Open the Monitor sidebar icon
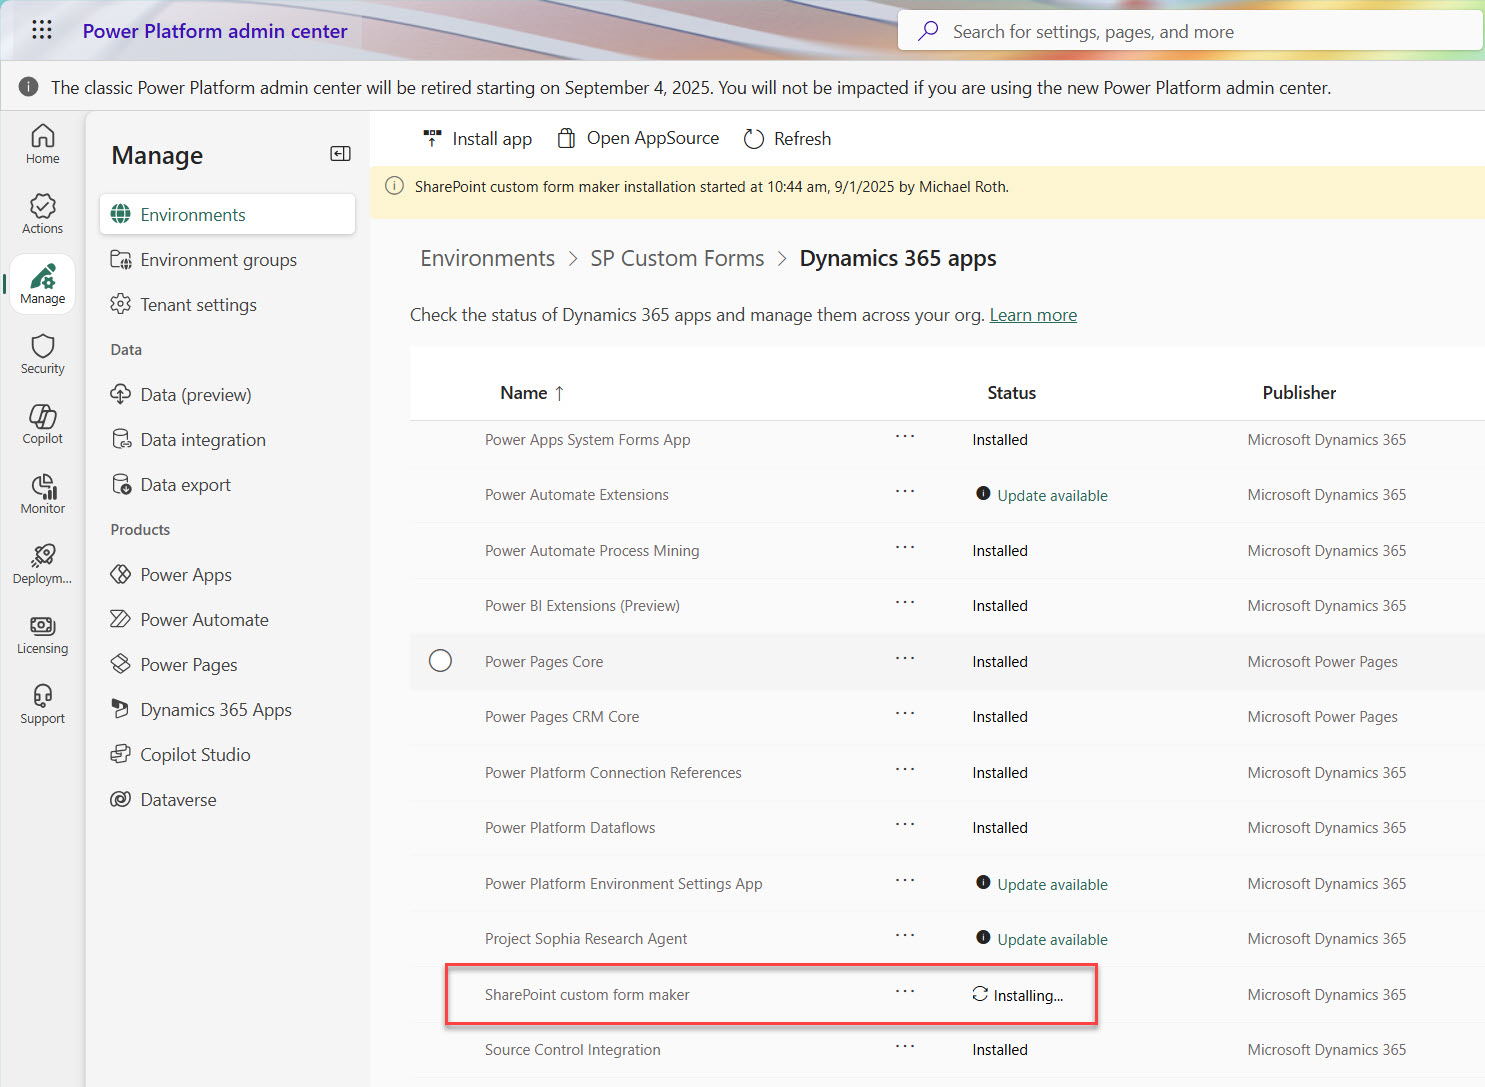Viewport: 1485px width, 1087px height. [42, 493]
